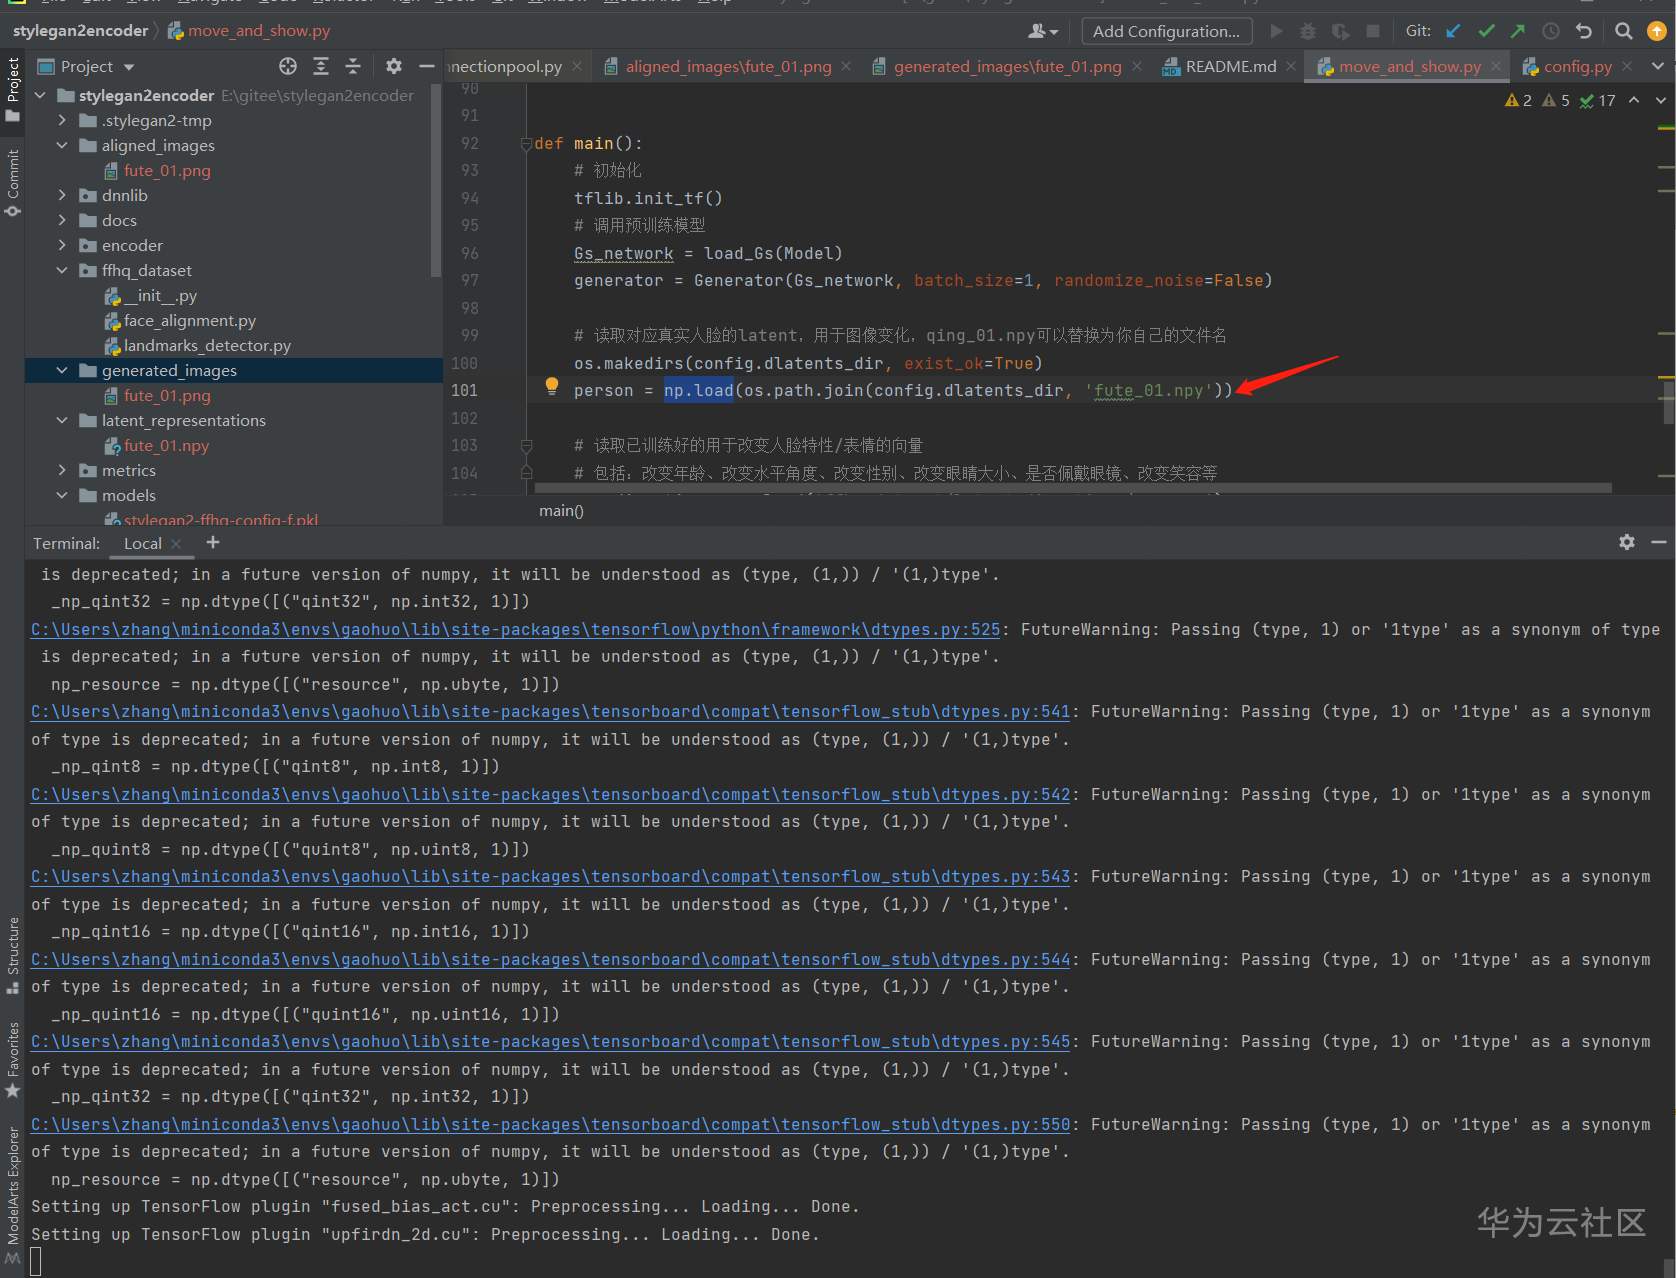
Task: Collapse the ffhq_dataset folder
Action: tap(62, 270)
